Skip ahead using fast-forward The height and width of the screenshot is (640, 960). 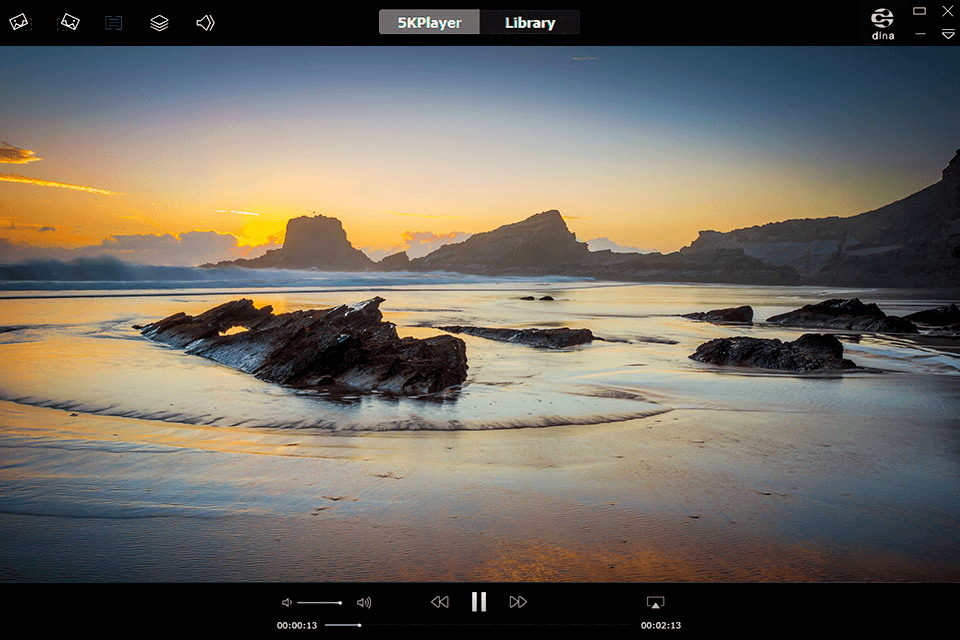[518, 601]
